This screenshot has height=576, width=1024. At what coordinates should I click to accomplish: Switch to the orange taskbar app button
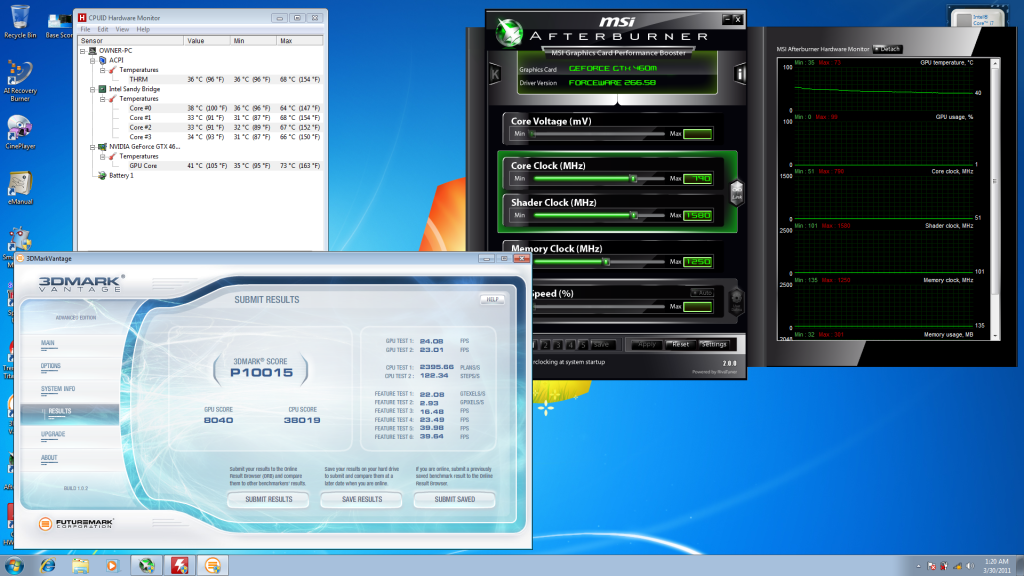click(x=213, y=566)
